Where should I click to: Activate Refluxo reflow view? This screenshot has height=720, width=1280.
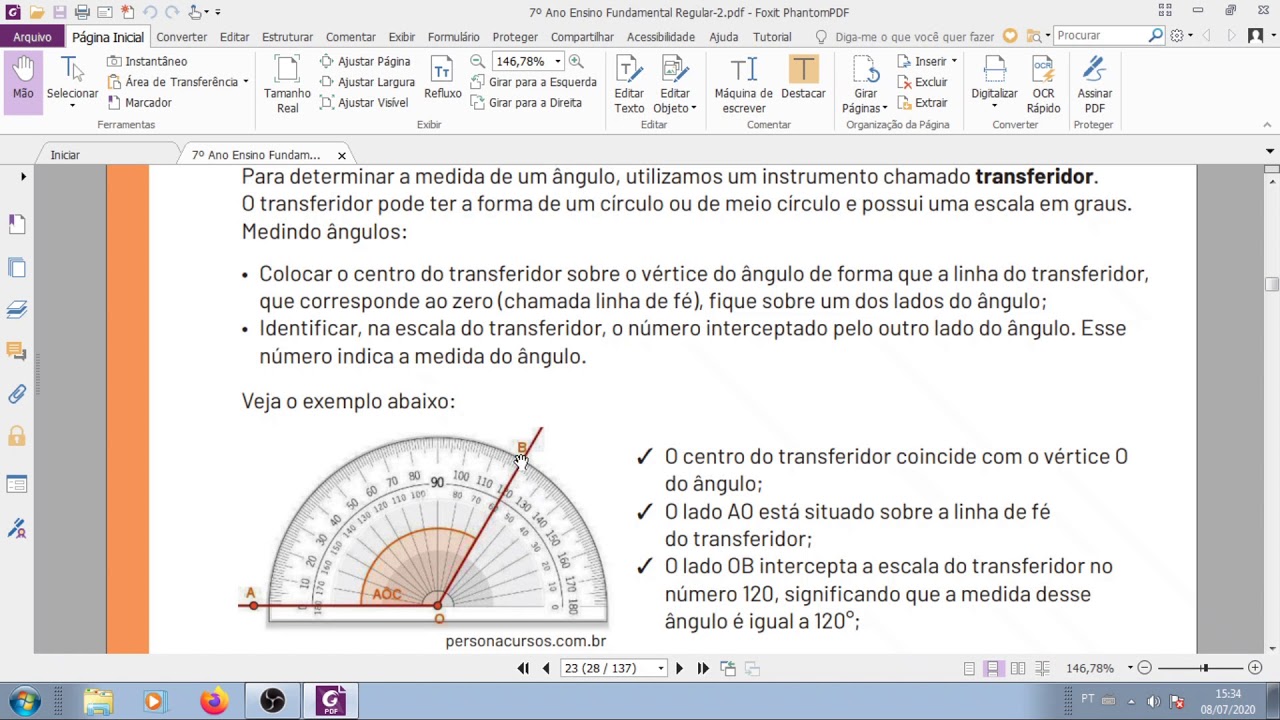(442, 79)
